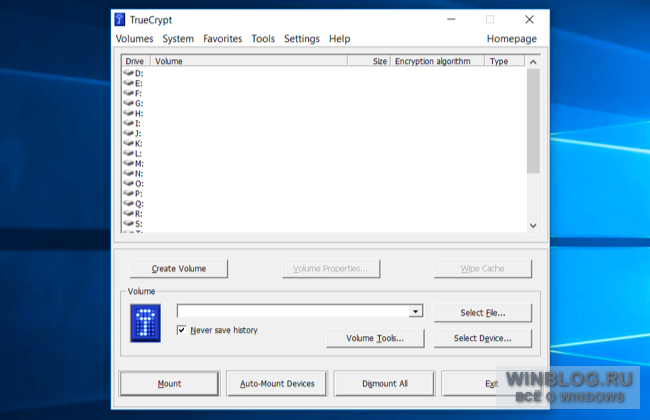Screen dimensions: 650x420
Task: Click the drive list scroll-down arrow
Action: [x=533, y=226]
